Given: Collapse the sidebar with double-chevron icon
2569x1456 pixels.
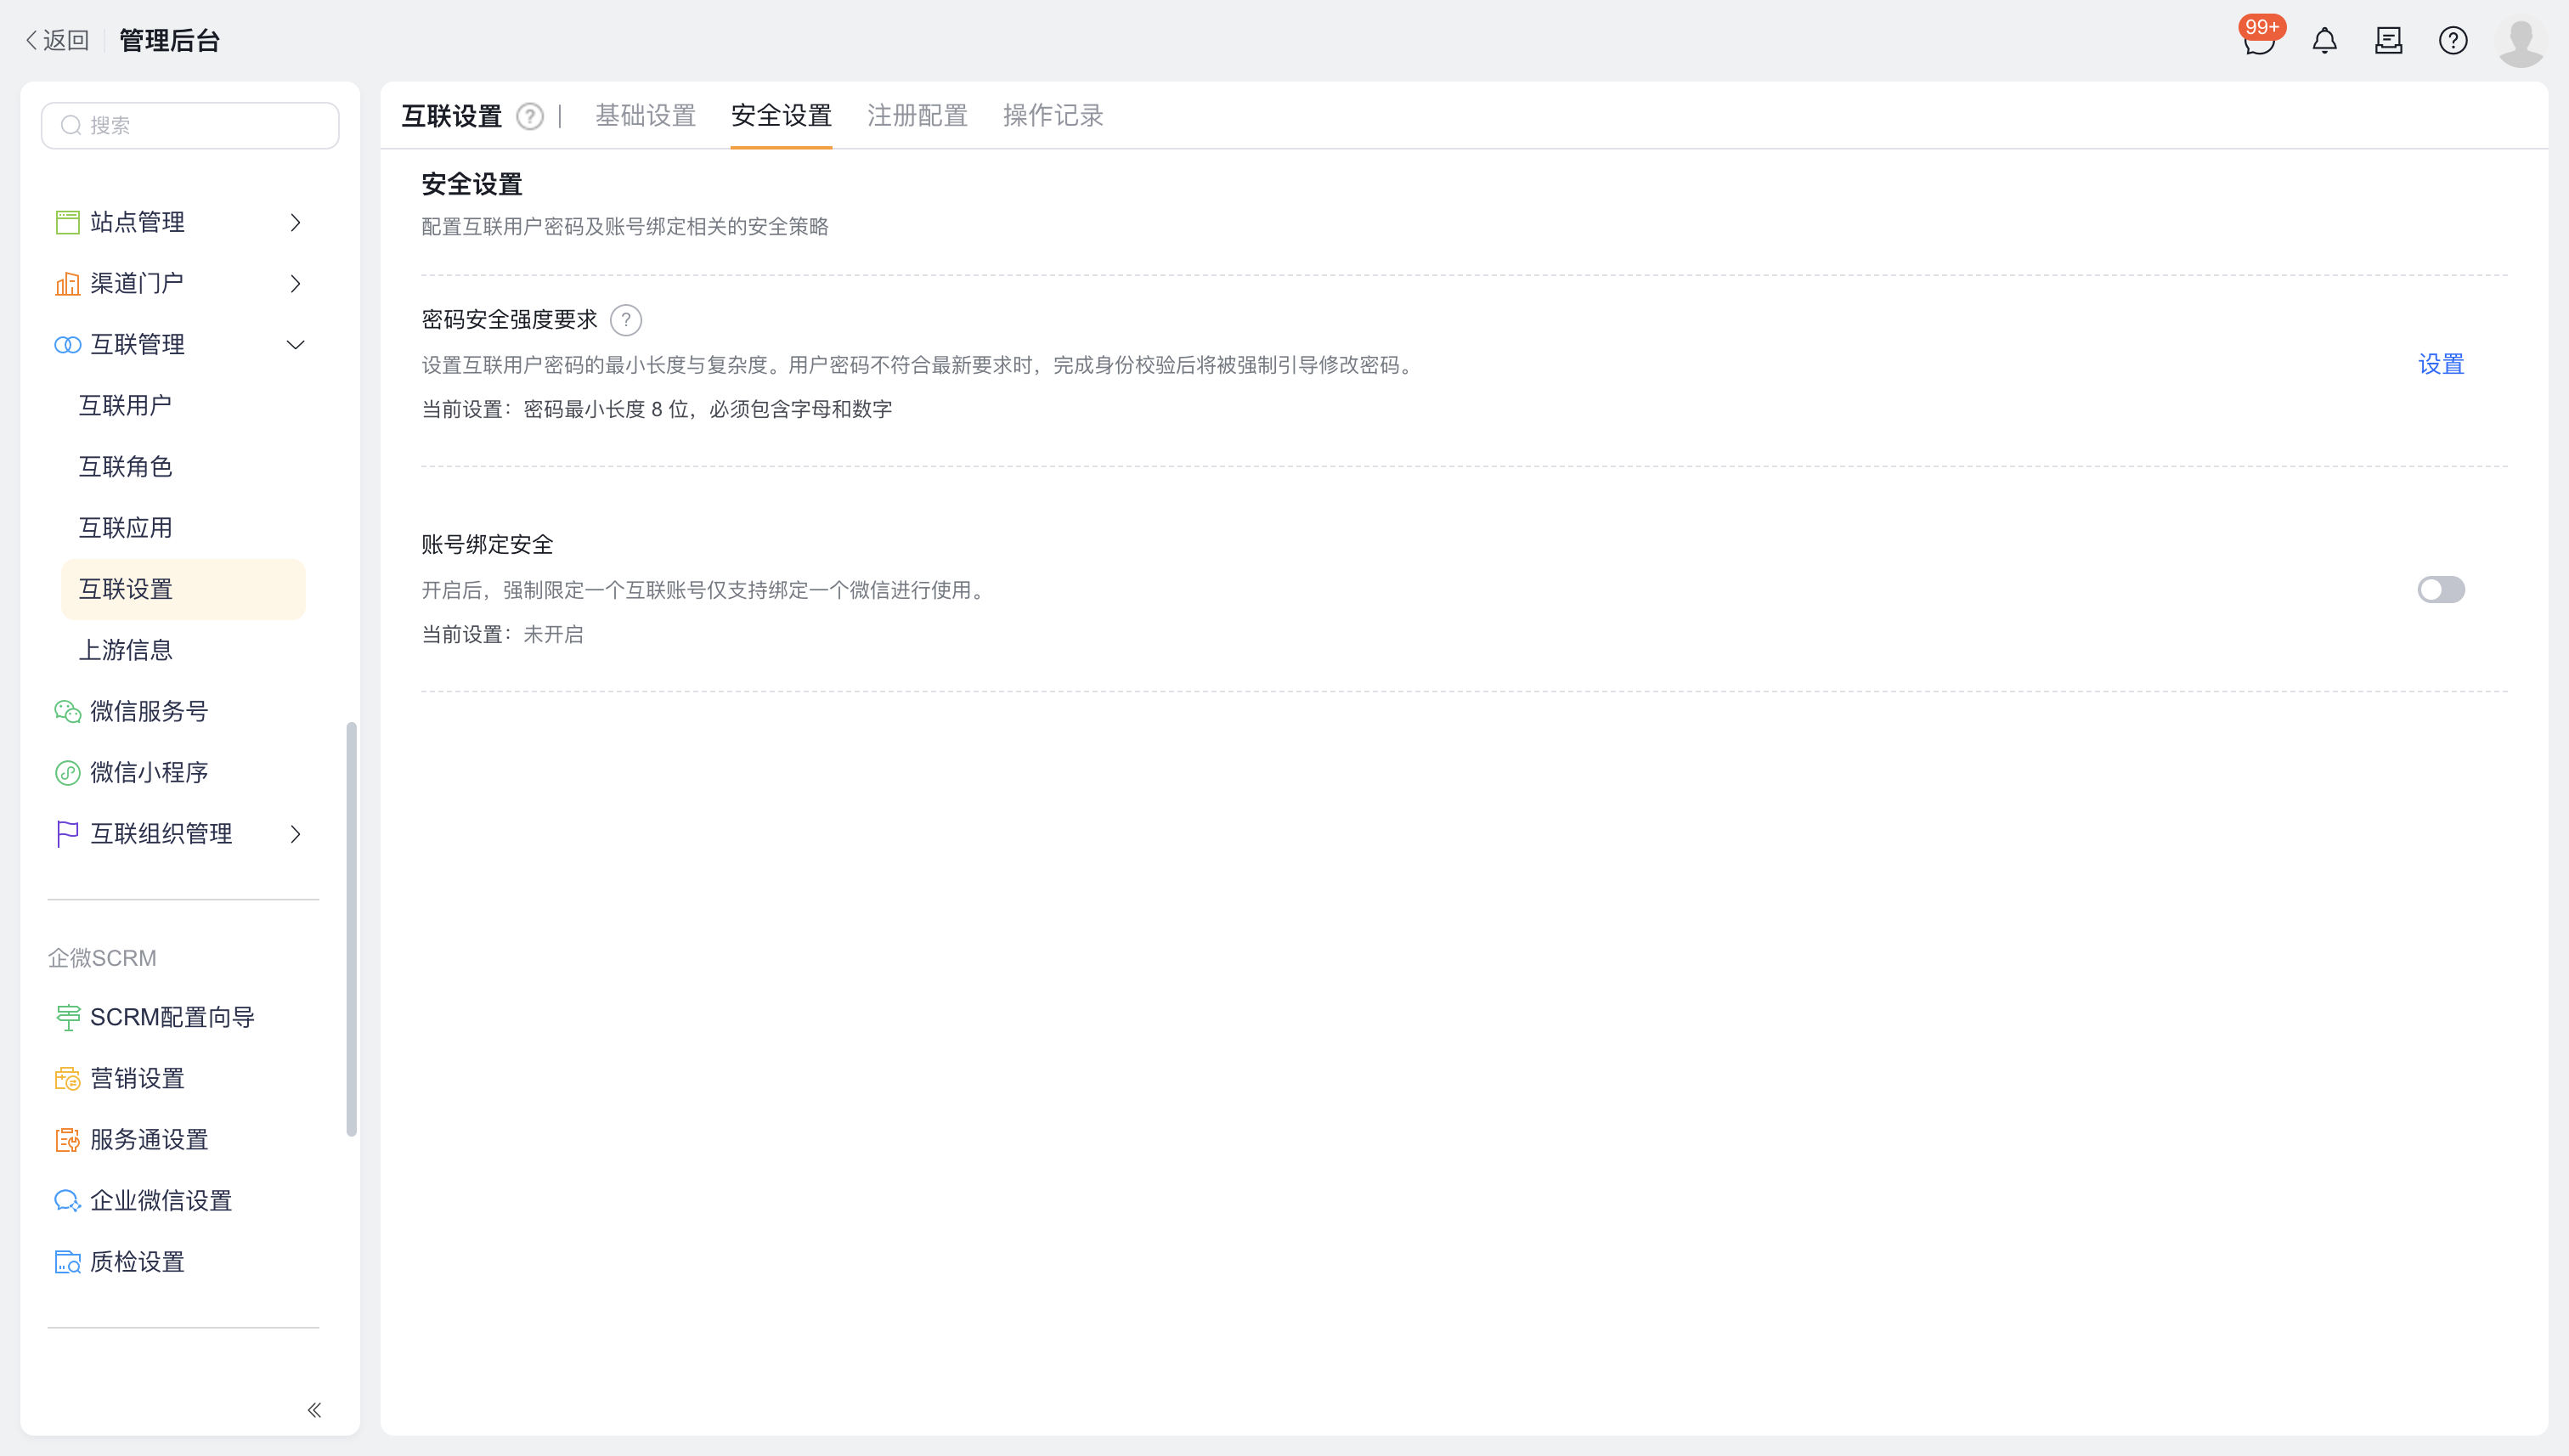Looking at the screenshot, I should pos(314,1410).
